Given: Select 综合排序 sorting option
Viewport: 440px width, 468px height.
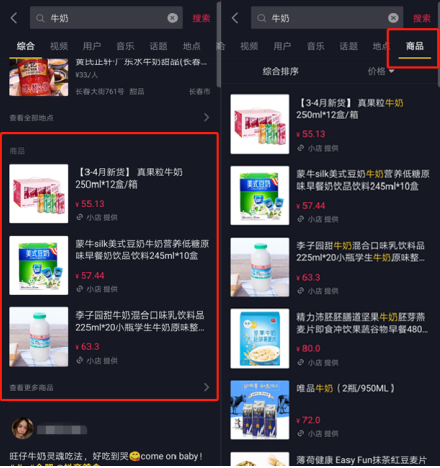Looking at the screenshot, I should point(280,71).
